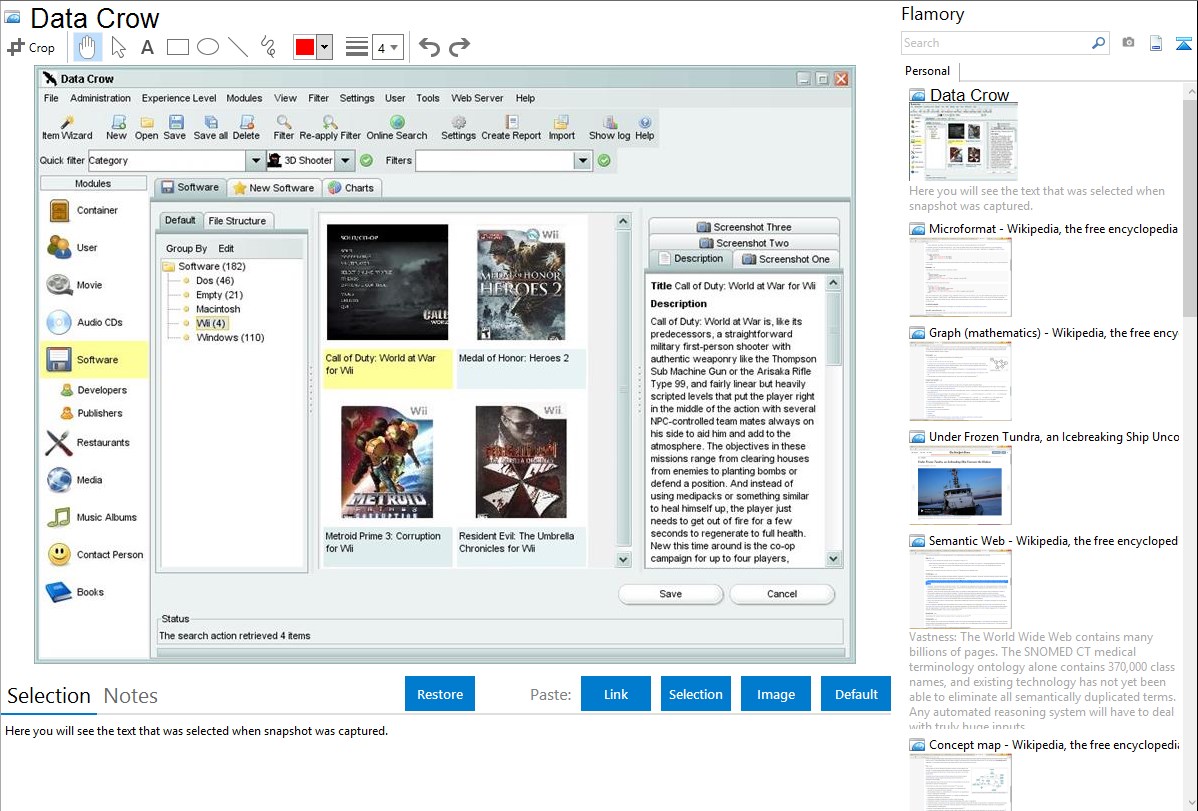
Task: Open the 3D Shooter value dropdown
Action: [345, 161]
